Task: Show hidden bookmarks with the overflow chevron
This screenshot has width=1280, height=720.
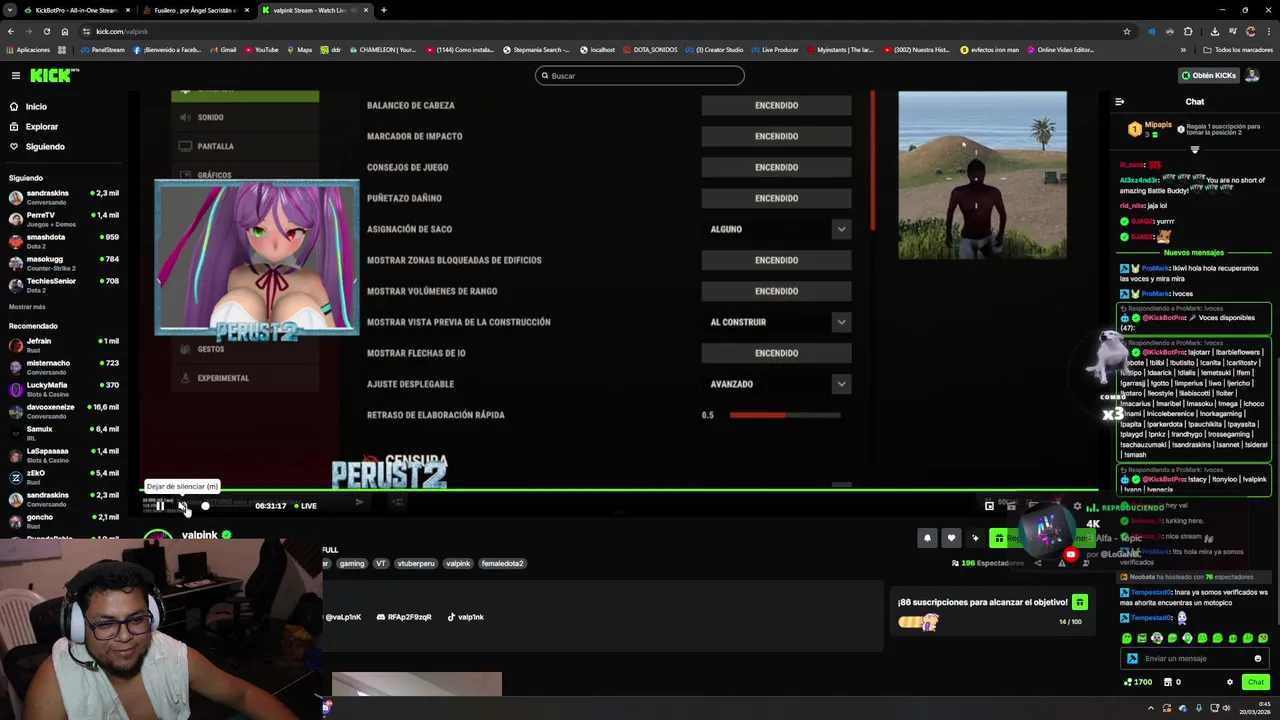Action: pyautogui.click(x=1183, y=50)
